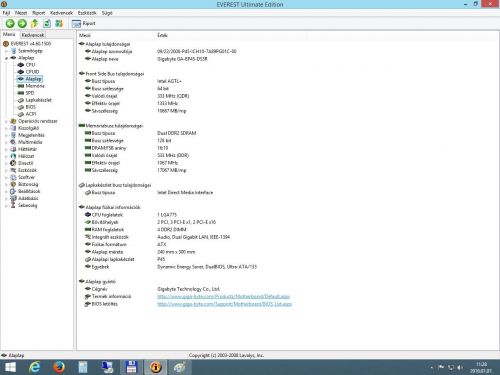Go back with the green left arrow
Viewport: 500px width, 375px height.
click(x=10, y=23)
